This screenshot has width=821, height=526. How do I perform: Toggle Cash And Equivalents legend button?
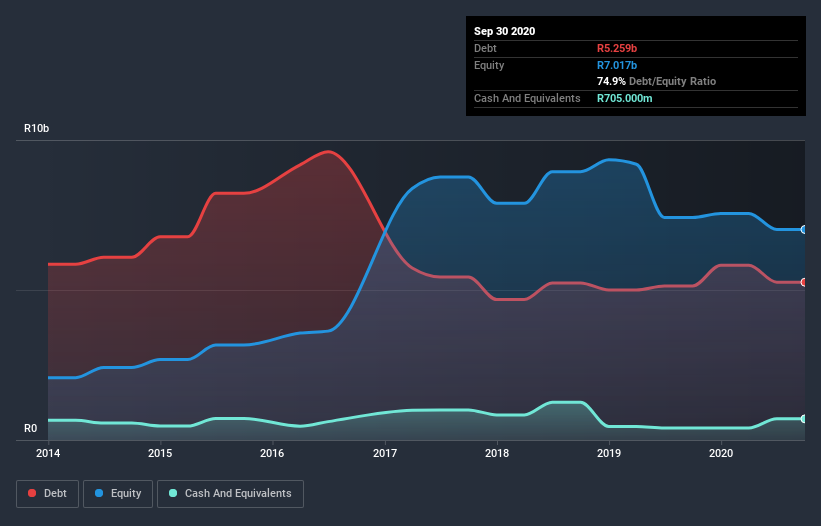(x=230, y=494)
